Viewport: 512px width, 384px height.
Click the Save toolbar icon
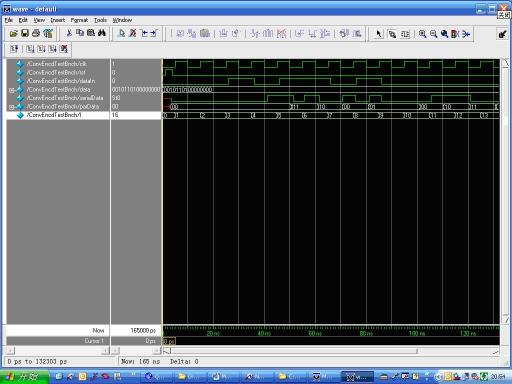point(25,33)
